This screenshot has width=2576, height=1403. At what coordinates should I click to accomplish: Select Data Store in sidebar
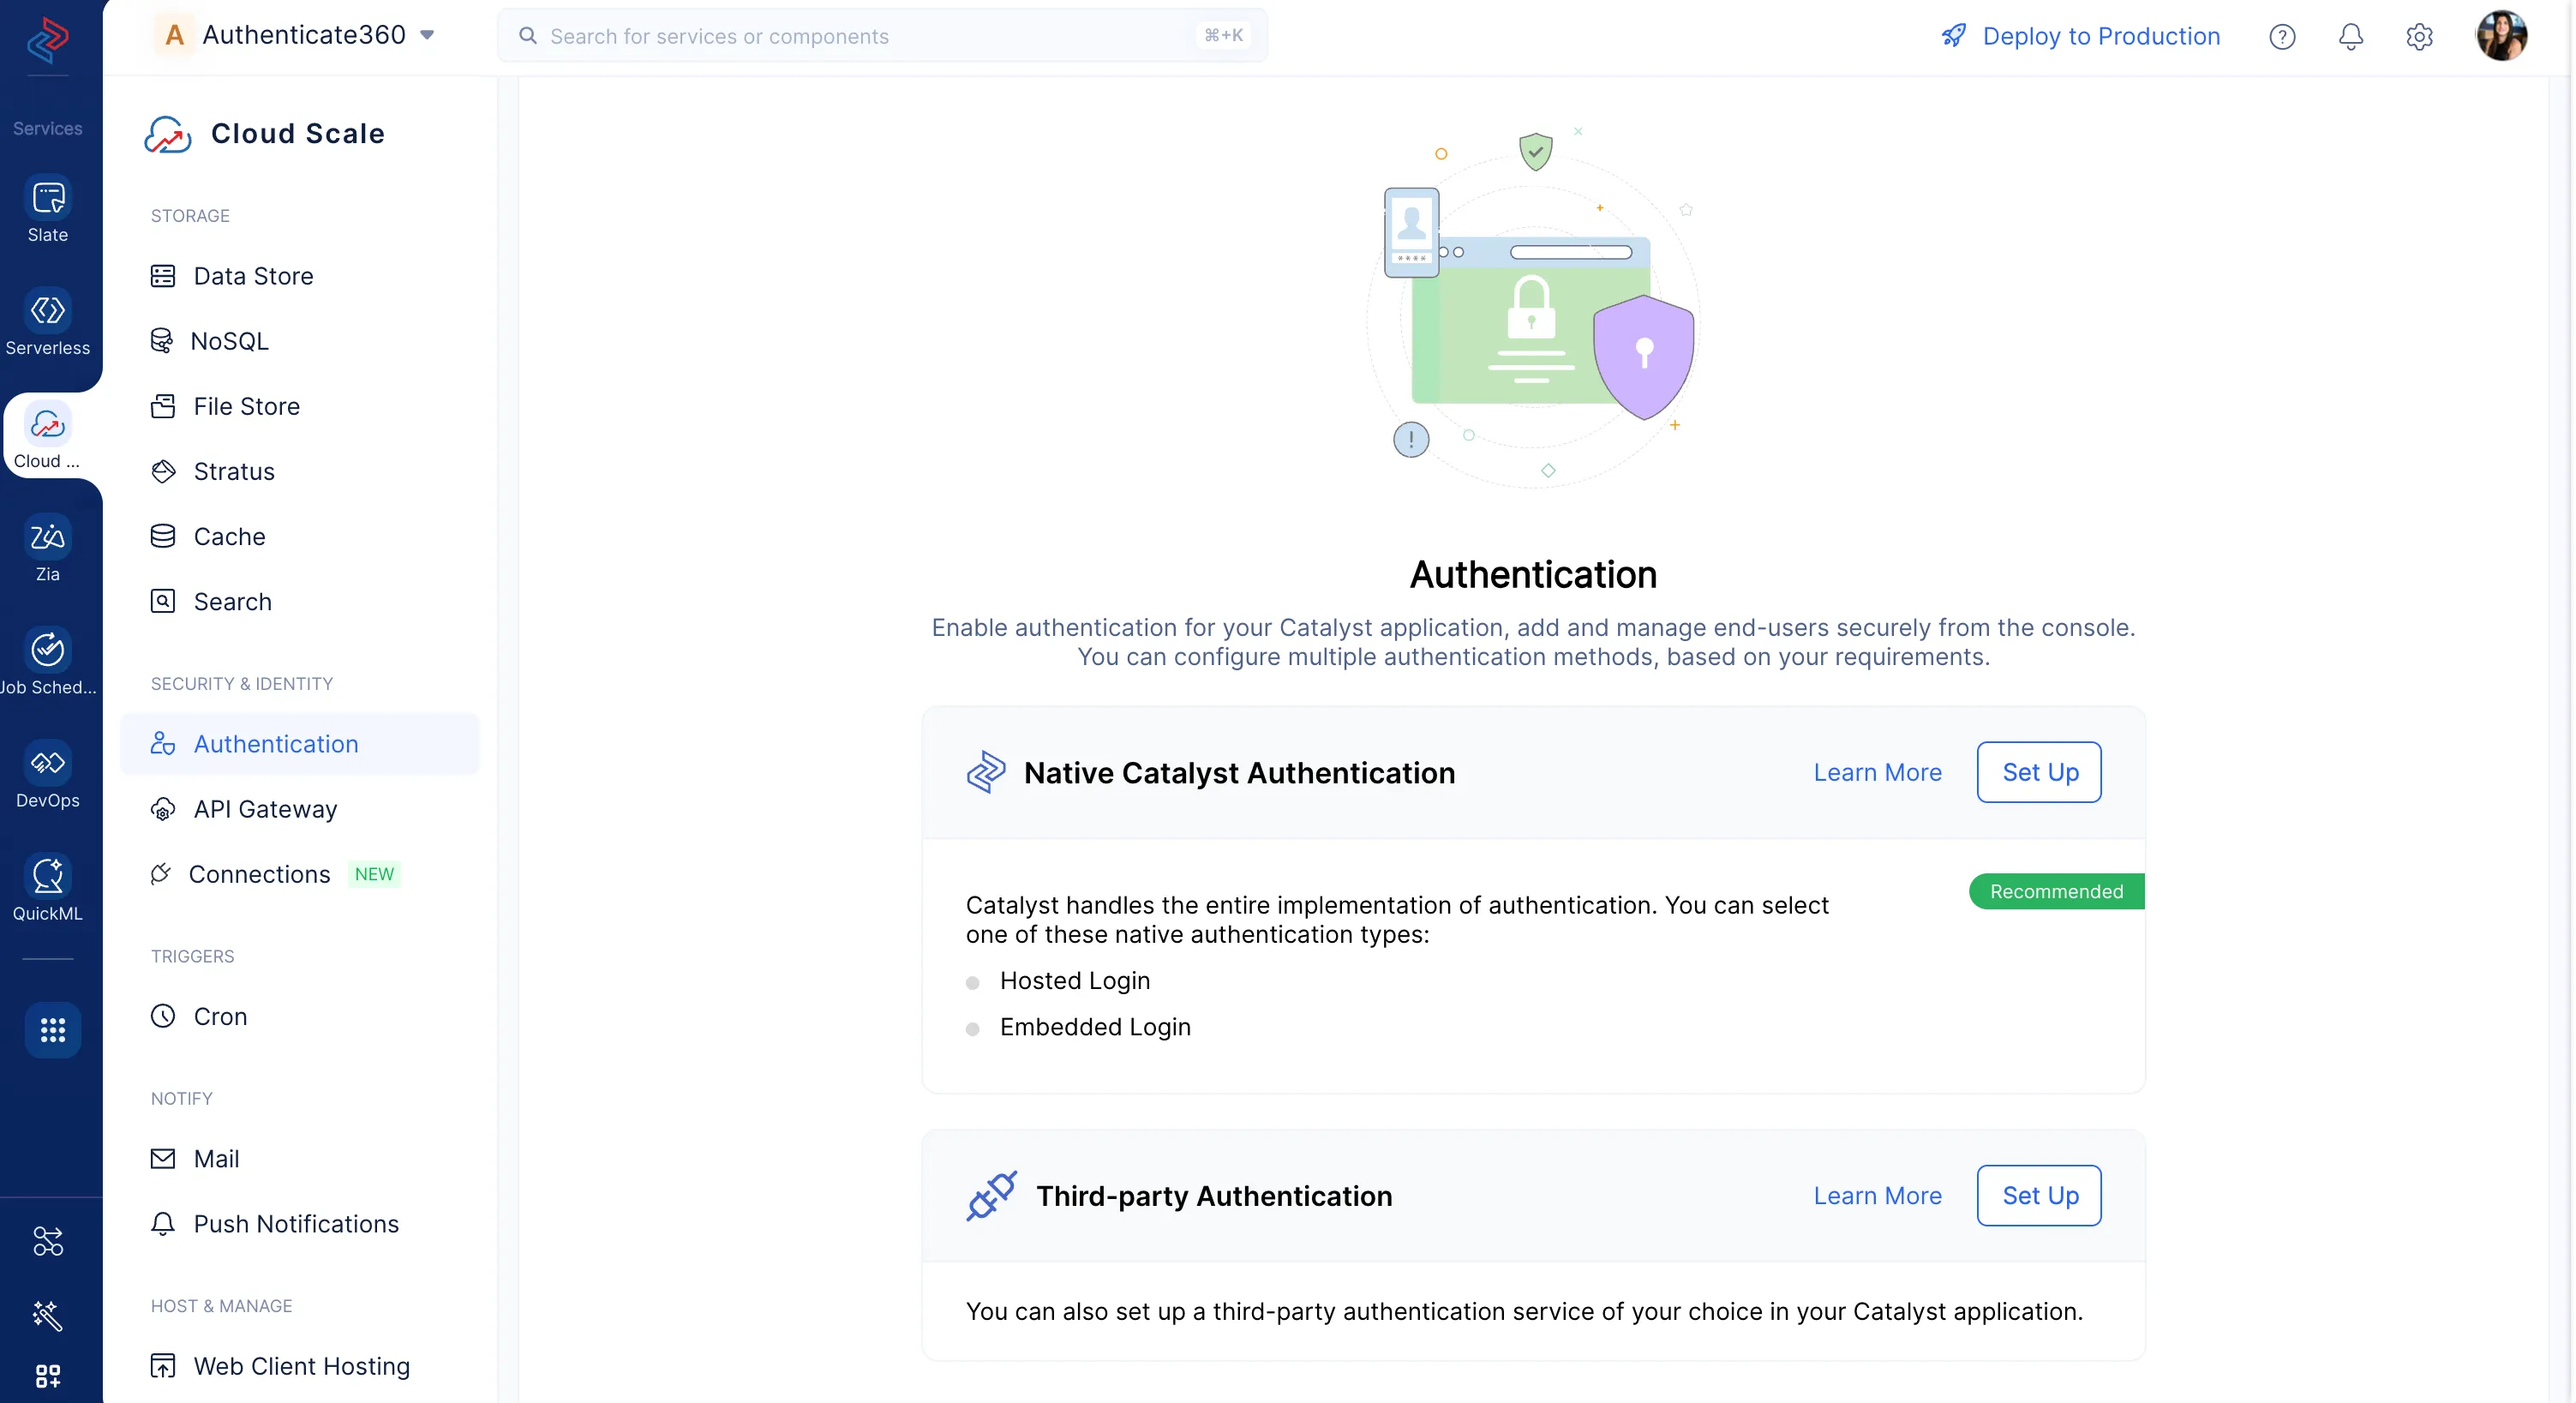pyautogui.click(x=253, y=276)
